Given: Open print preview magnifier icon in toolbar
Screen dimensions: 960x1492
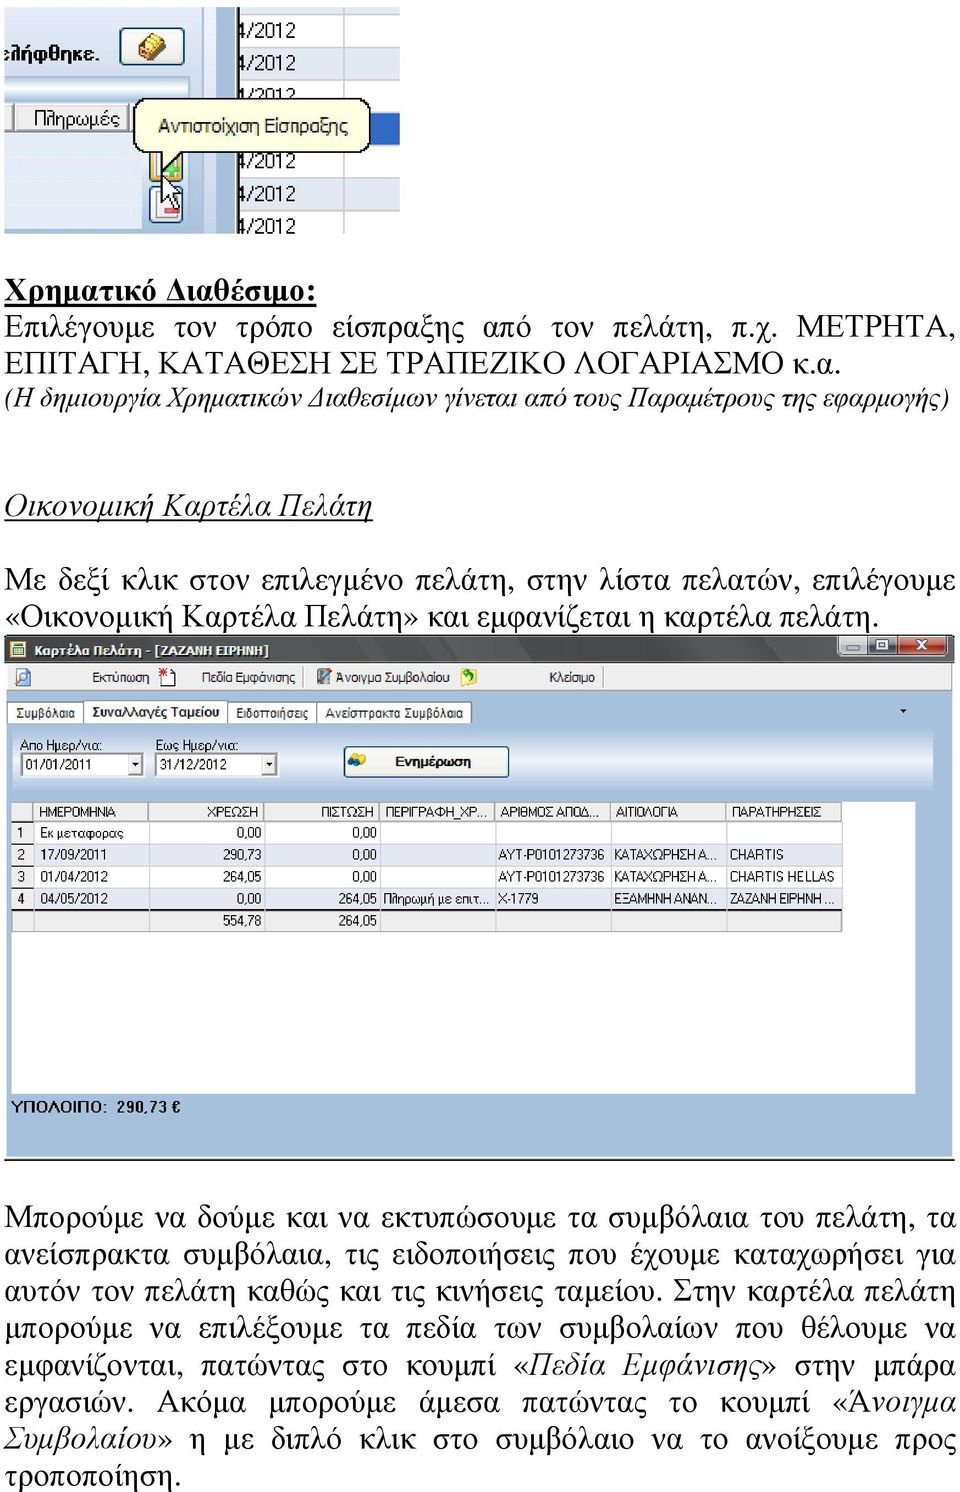Looking at the screenshot, I should [x=23, y=677].
